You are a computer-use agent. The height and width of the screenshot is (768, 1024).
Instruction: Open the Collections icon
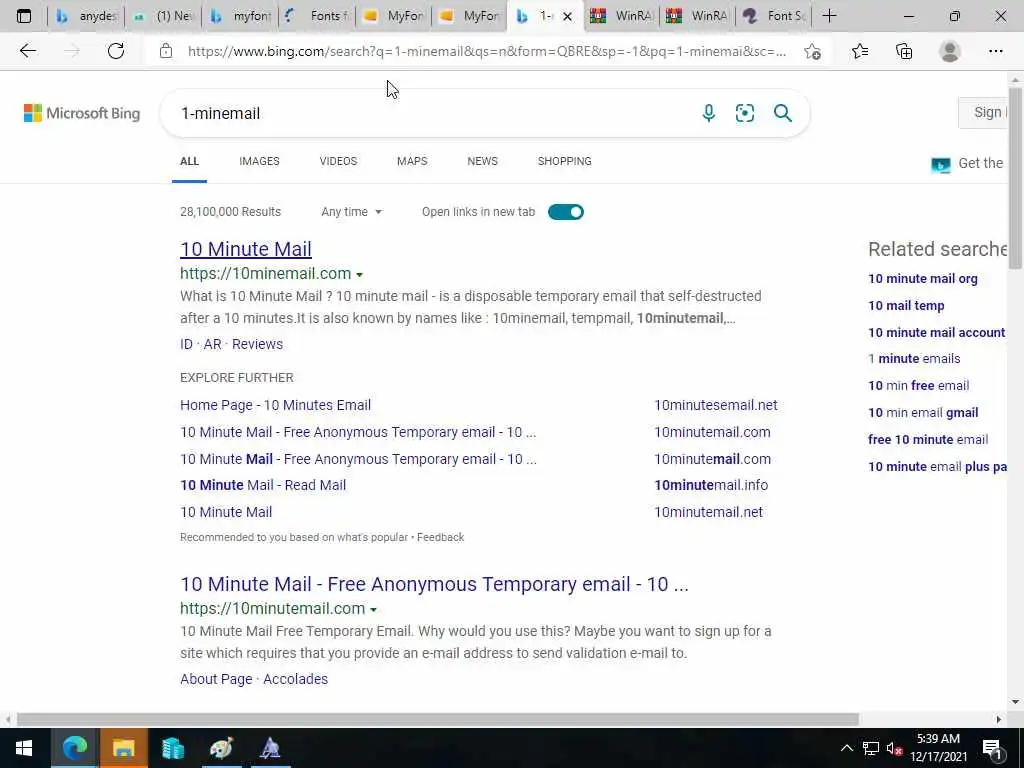(x=904, y=51)
